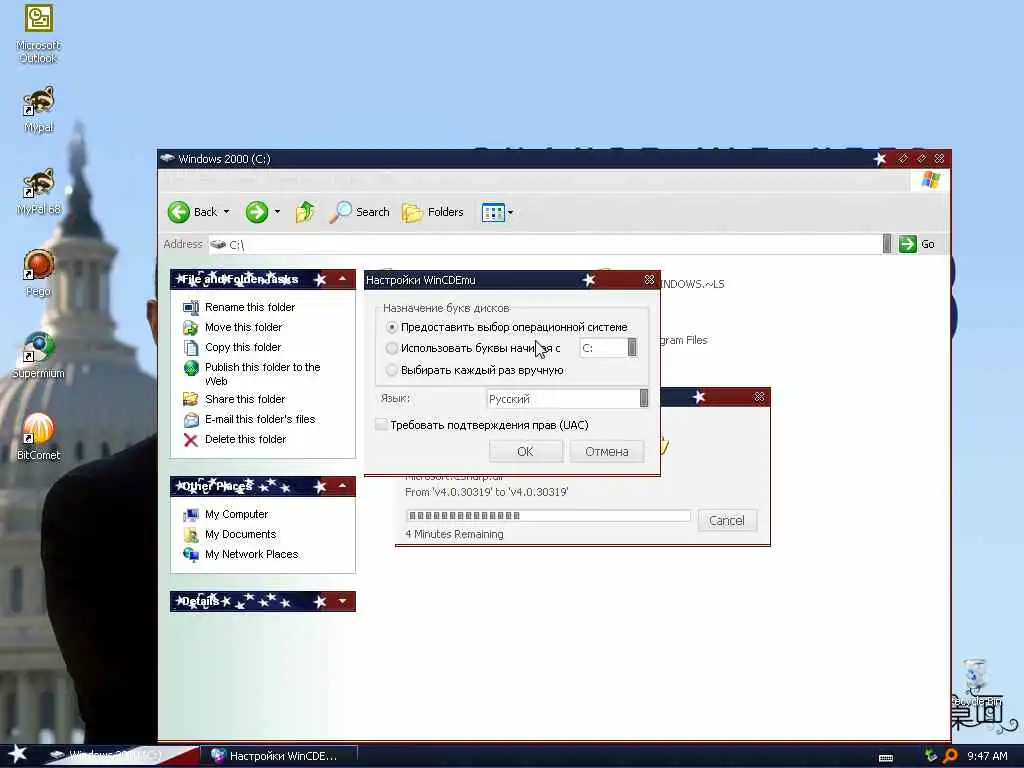
Task: Click 'Publish this folder to the Web' link text
Action: [263, 374]
